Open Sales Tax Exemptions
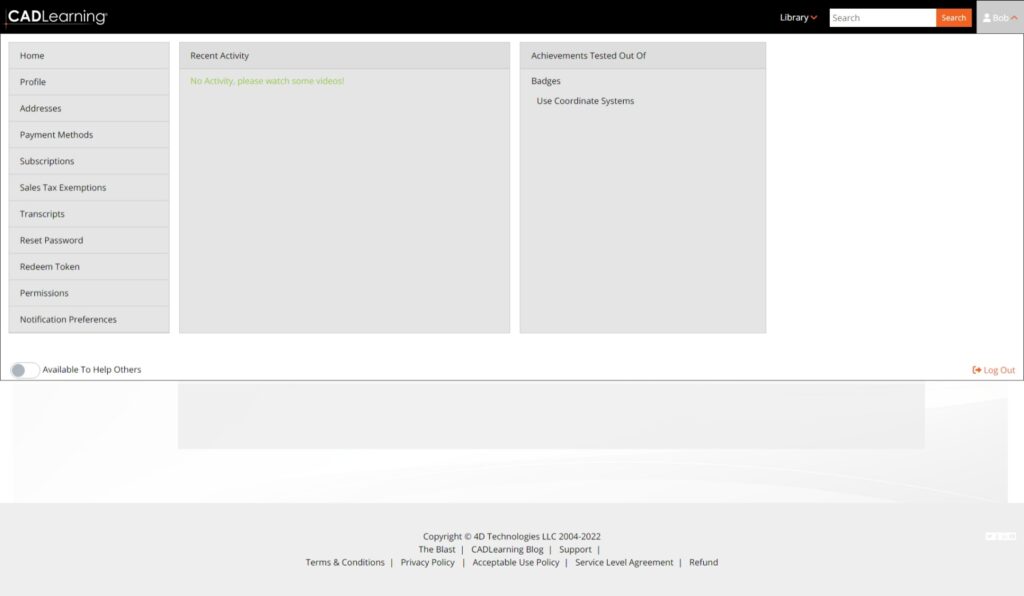 click(63, 188)
